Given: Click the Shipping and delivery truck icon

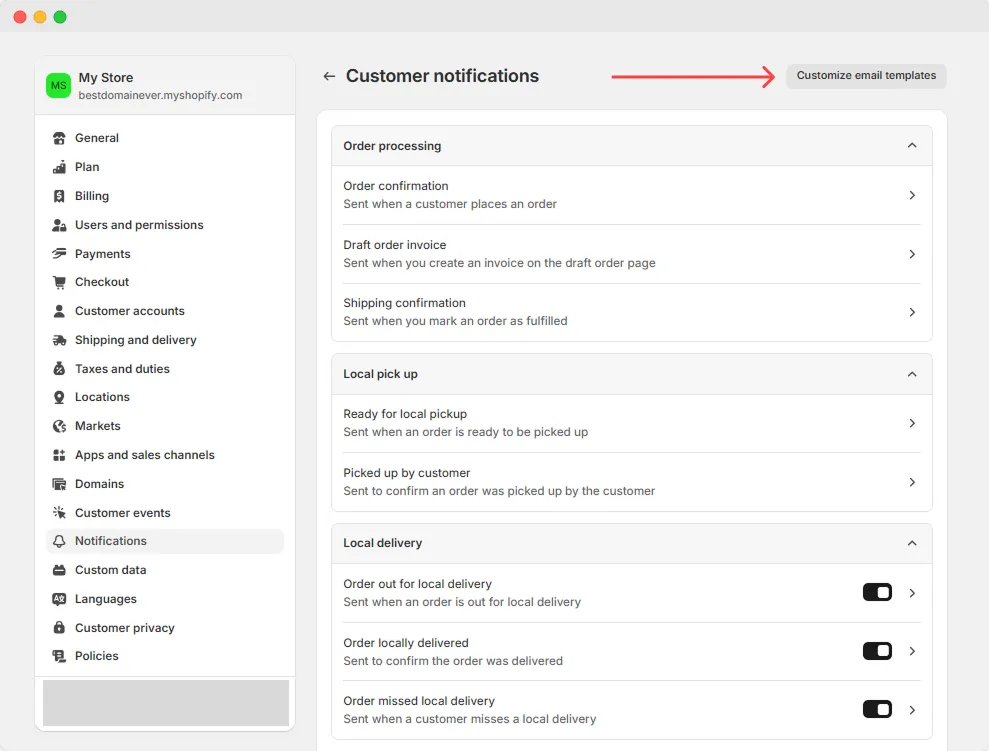Looking at the screenshot, I should [x=58, y=340].
